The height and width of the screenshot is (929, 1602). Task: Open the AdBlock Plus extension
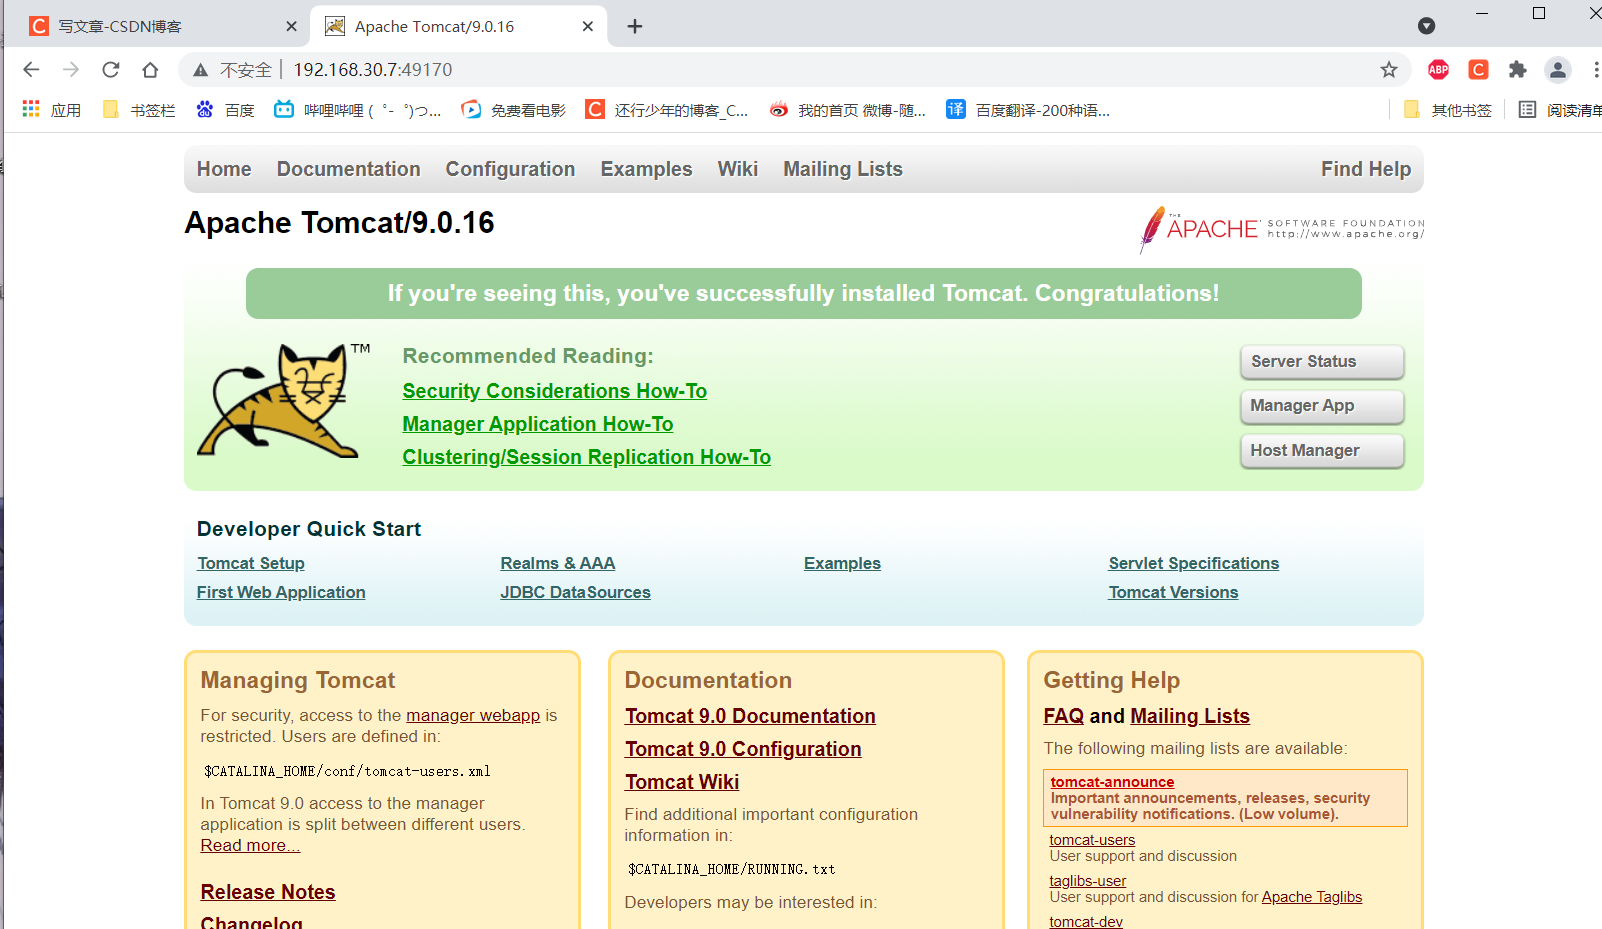point(1439,70)
